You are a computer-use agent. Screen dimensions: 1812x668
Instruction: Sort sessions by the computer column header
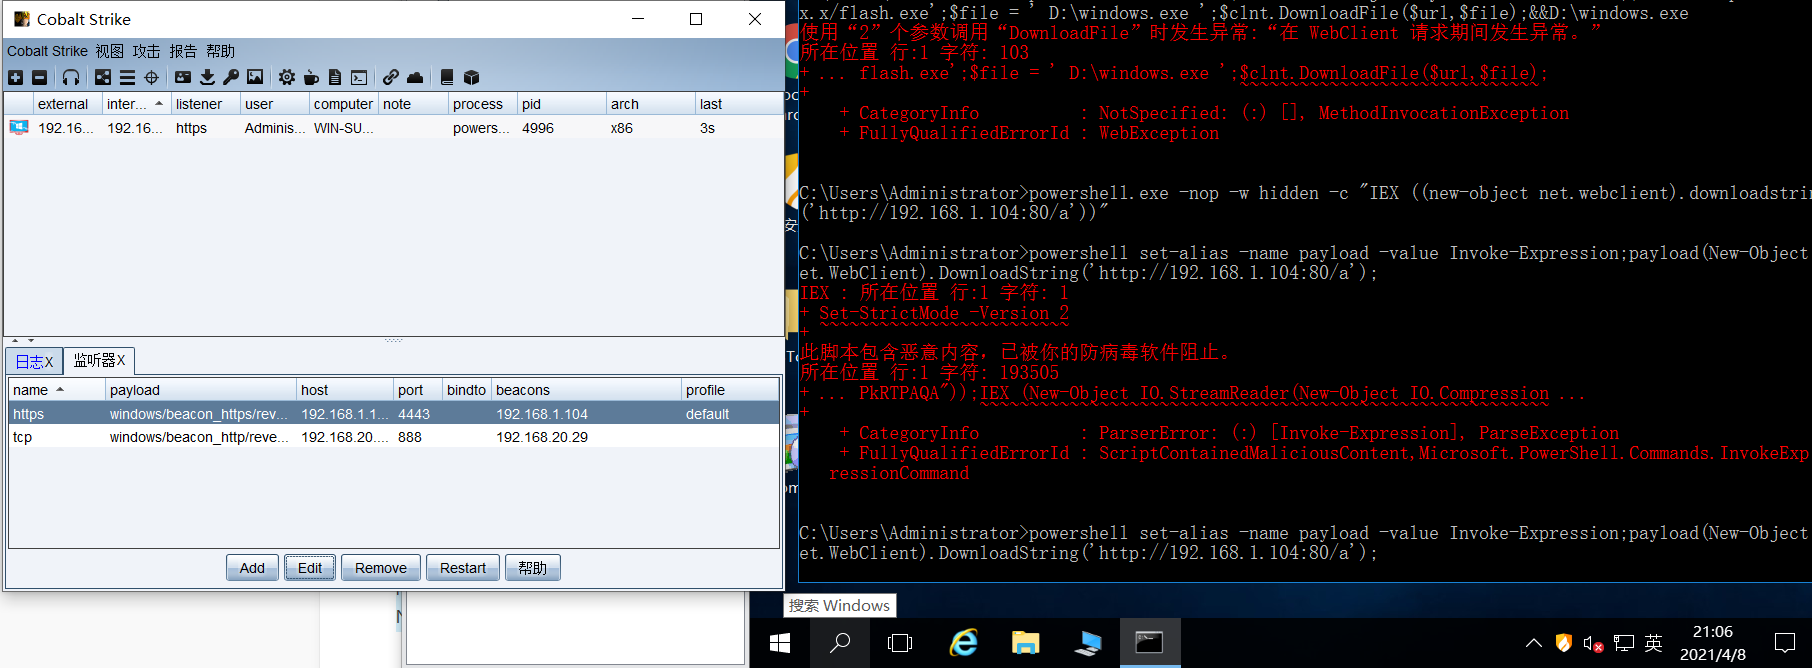(343, 104)
